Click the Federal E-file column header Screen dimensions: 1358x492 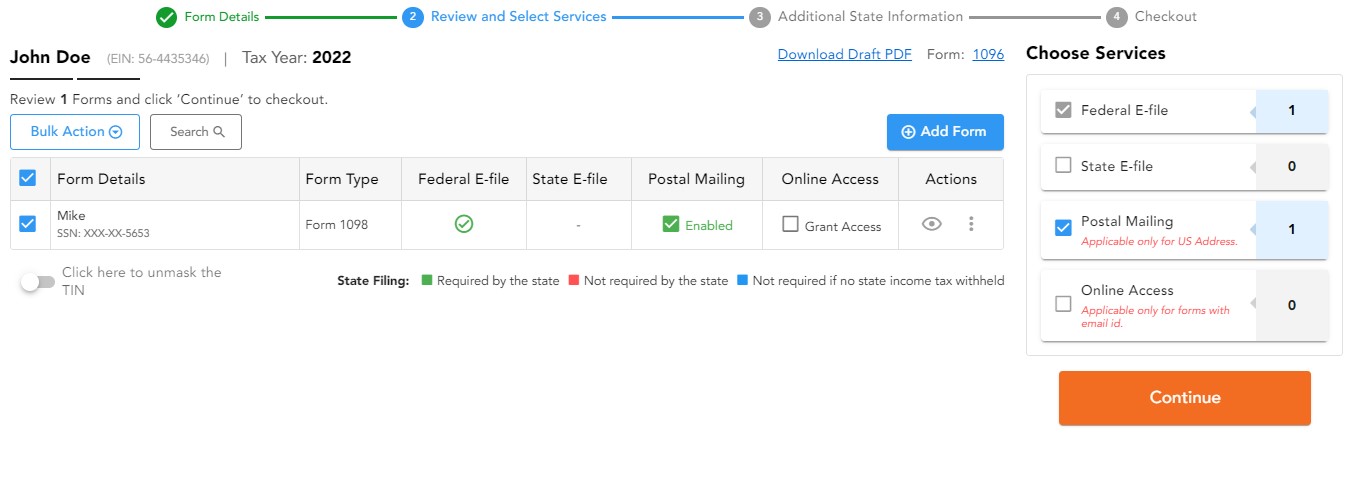point(464,179)
